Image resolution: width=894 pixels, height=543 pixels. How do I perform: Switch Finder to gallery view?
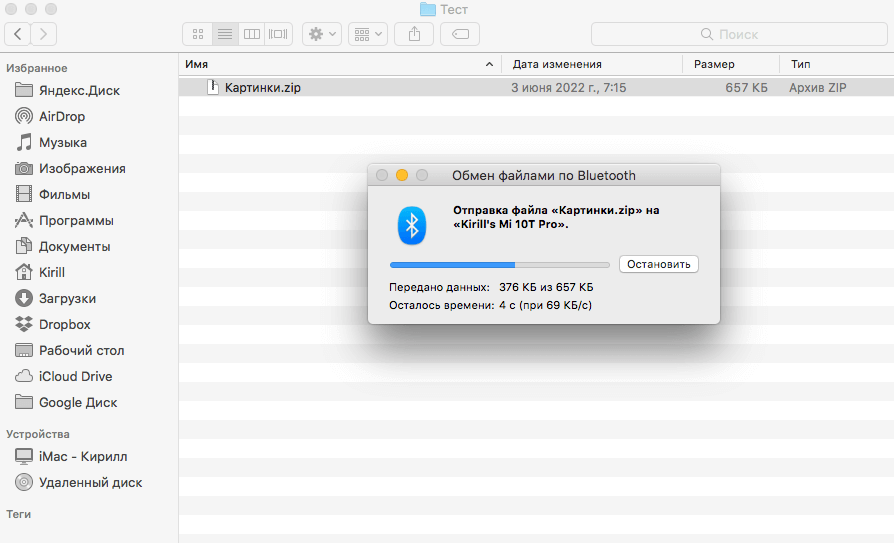(279, 34)
